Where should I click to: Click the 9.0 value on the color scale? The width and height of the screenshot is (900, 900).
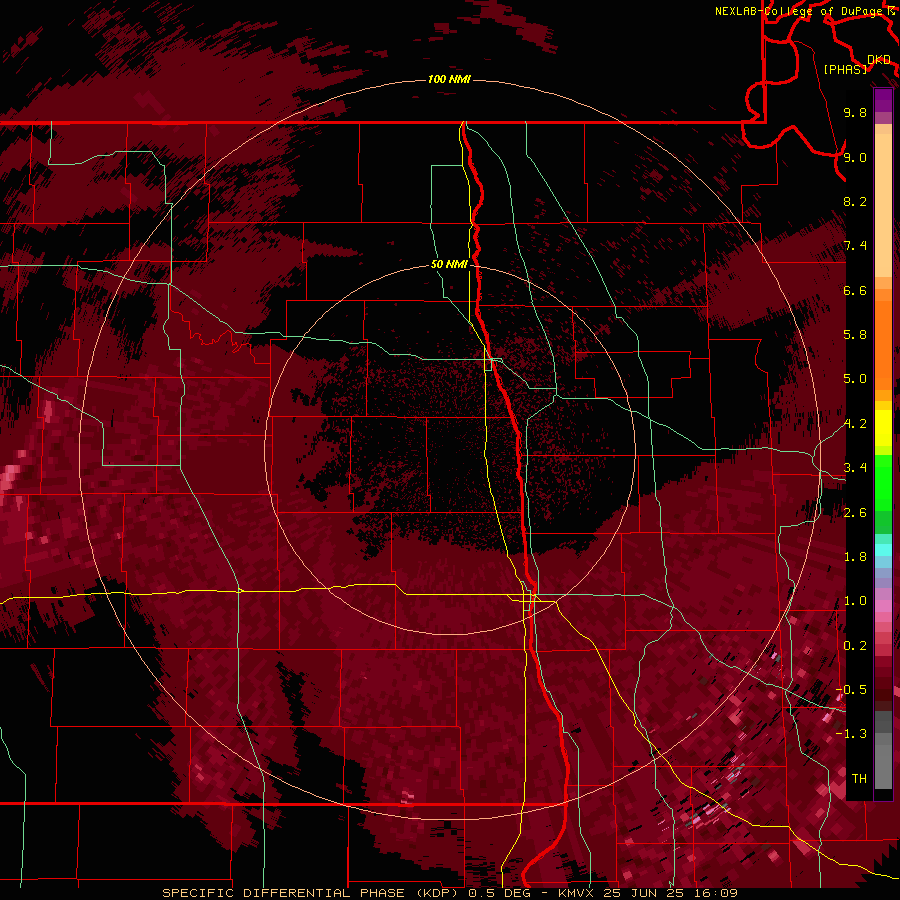(x=855, y=157)
